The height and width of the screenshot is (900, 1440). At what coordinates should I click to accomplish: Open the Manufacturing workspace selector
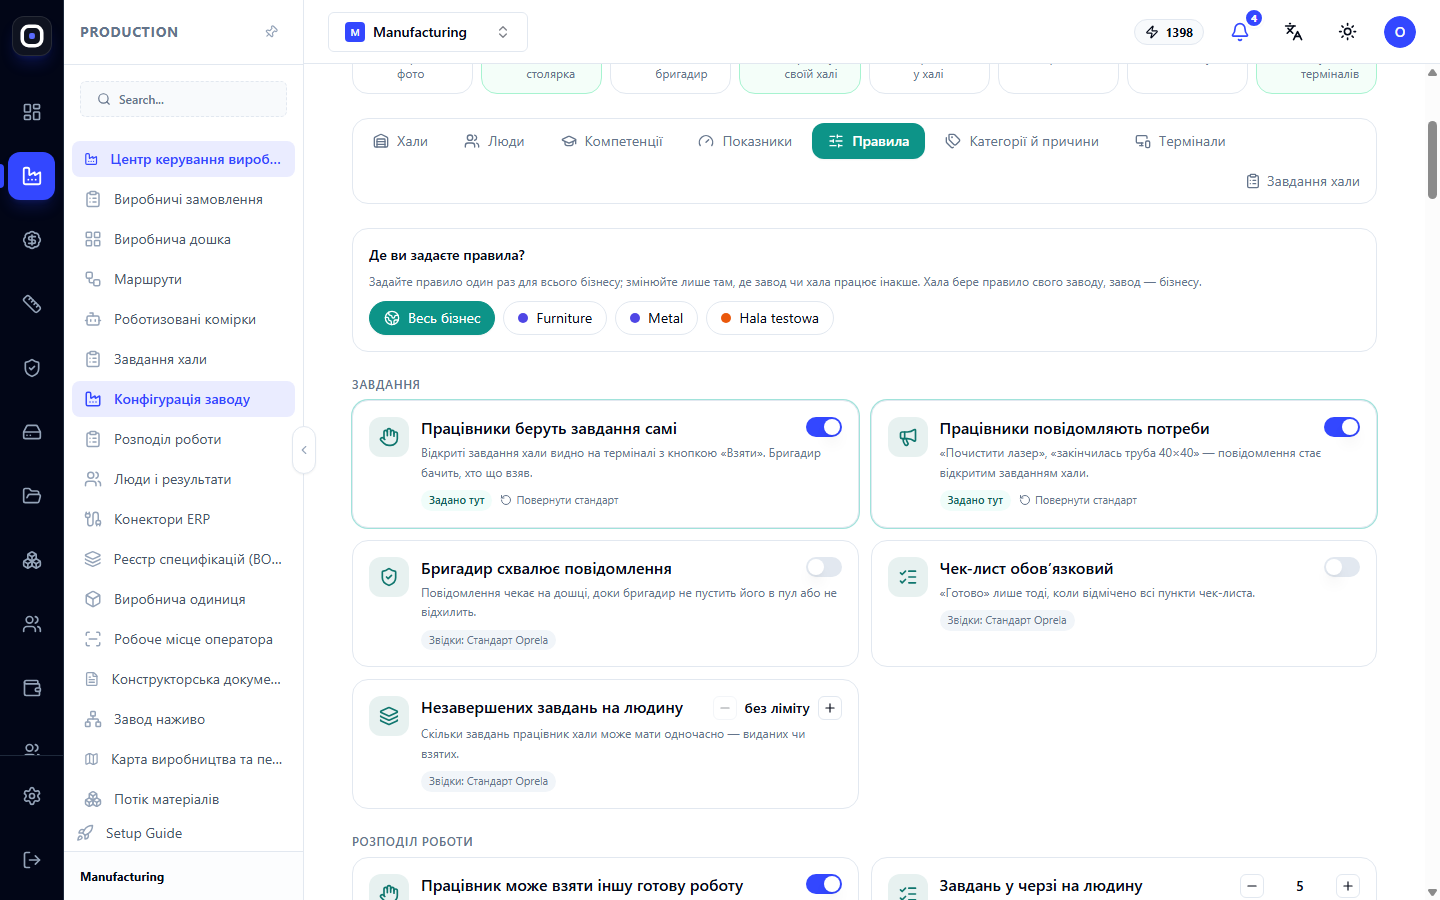(x=428, y=32)
